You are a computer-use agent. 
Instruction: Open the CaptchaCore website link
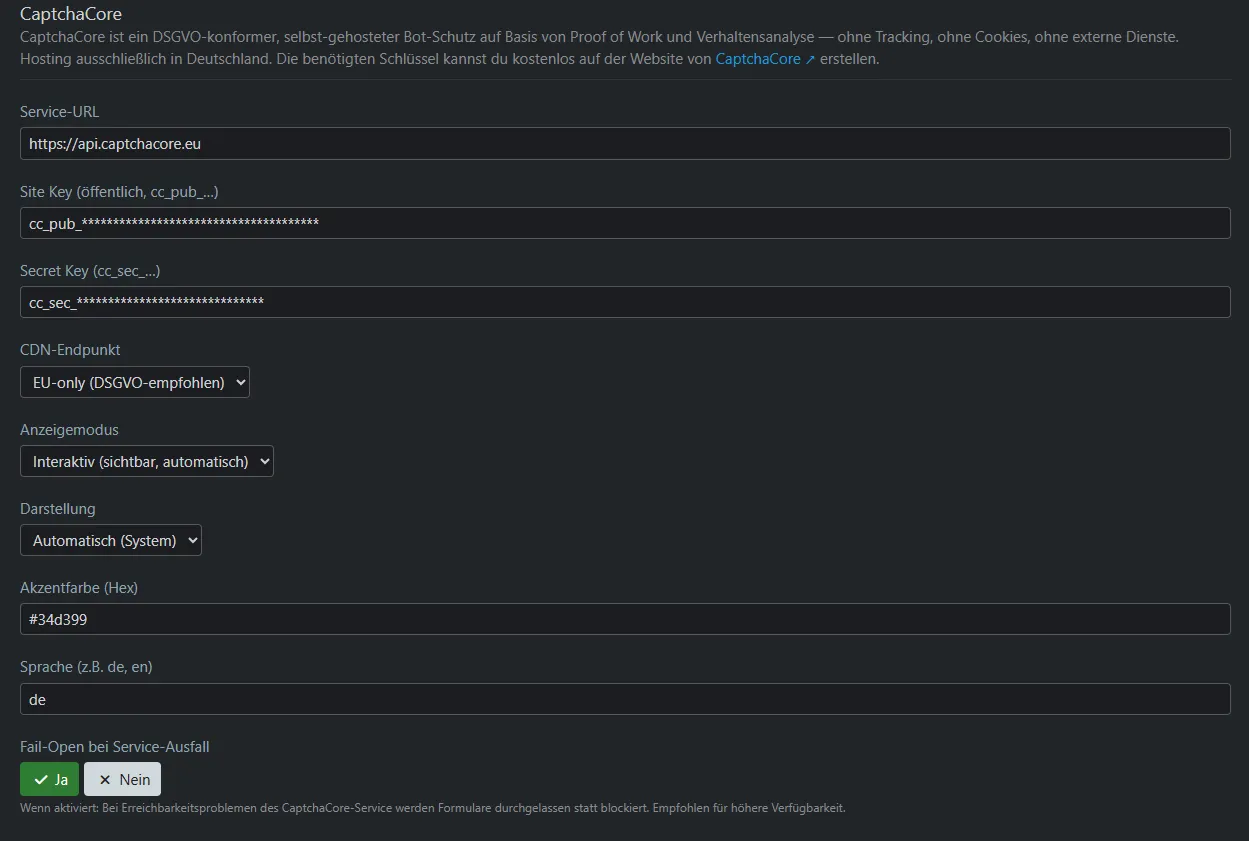[757, 59]
